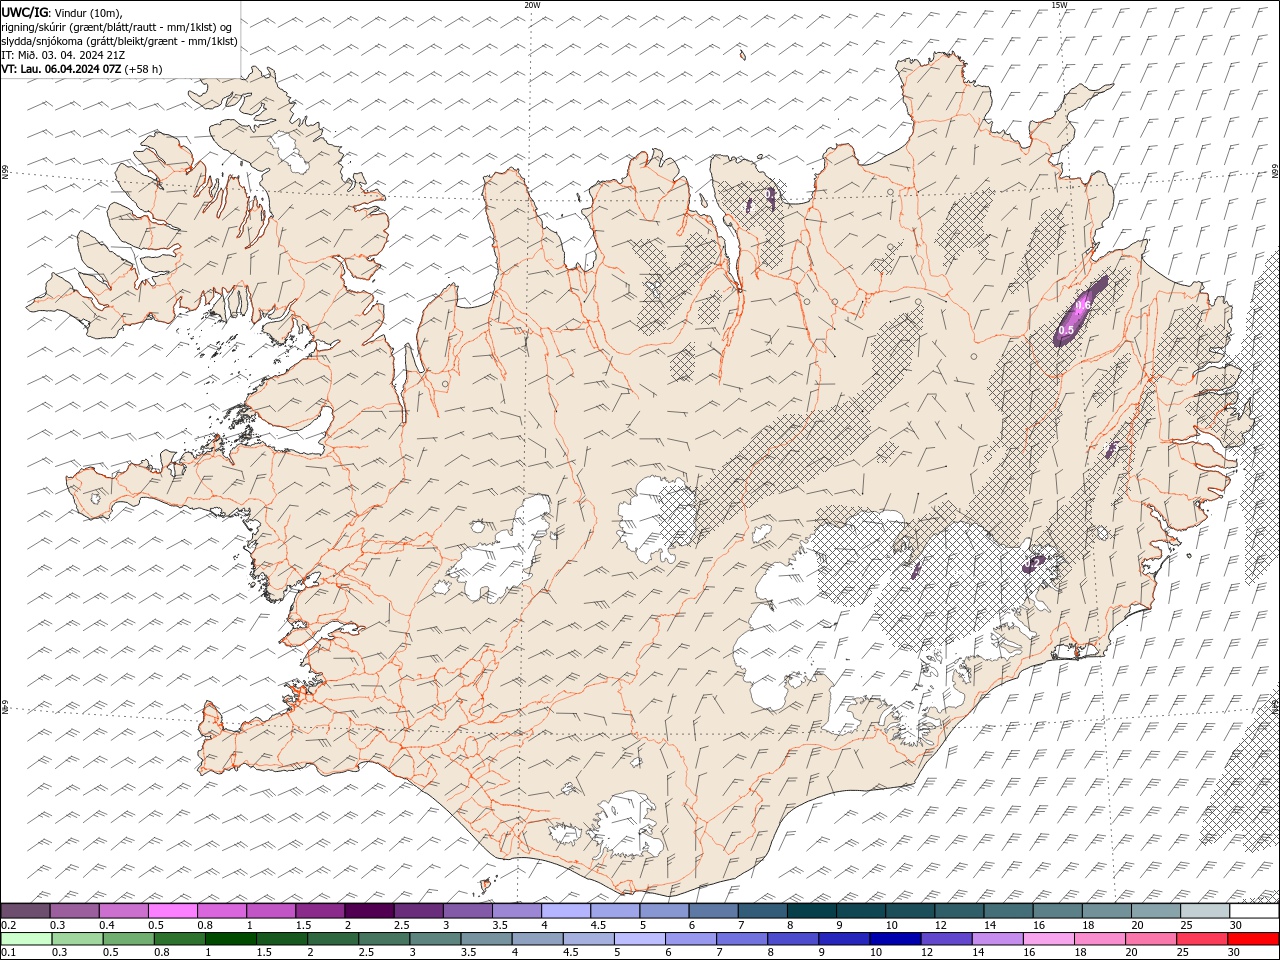Viewport: 1280px width, 960px height.
Task: Pick the darkest green 1–1.5 legend swatch
Action: 231,939
